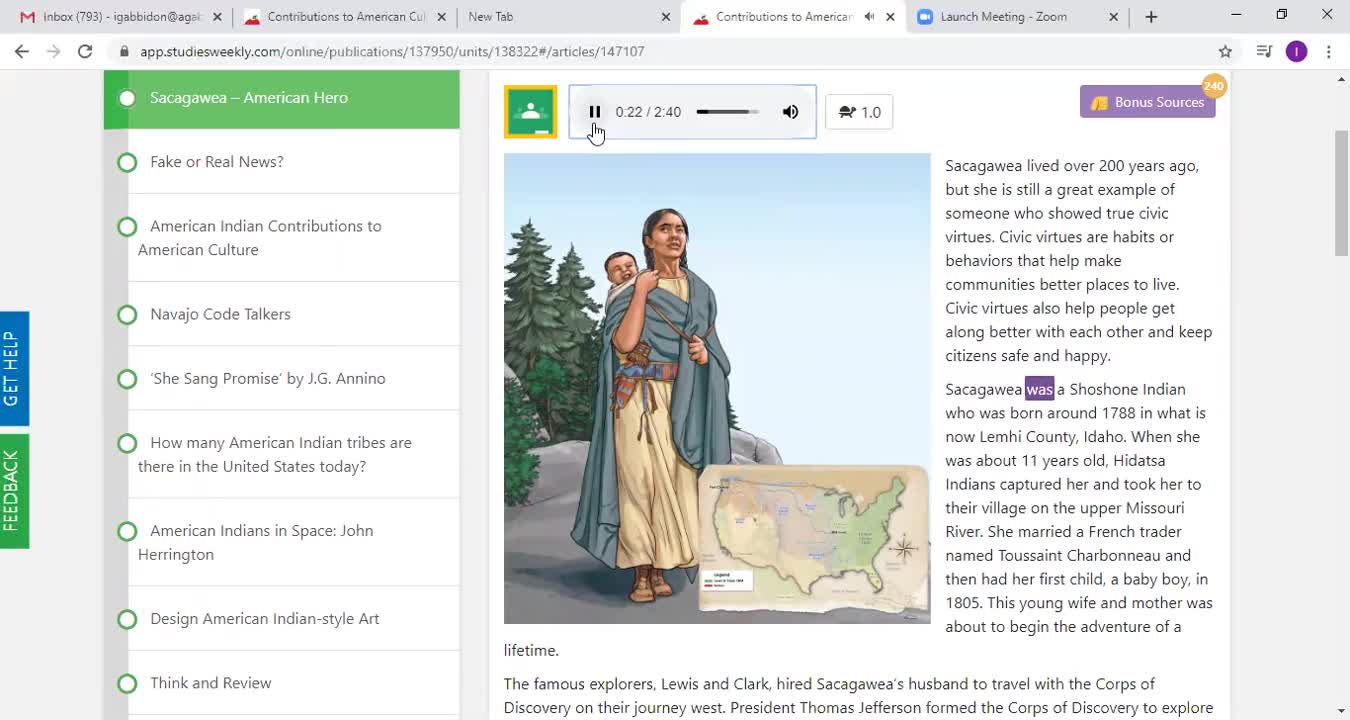Click the text "now Lemhi County, Idaho. When she"
This screenshot has height=720, width=1350.
pos(1073,437)
